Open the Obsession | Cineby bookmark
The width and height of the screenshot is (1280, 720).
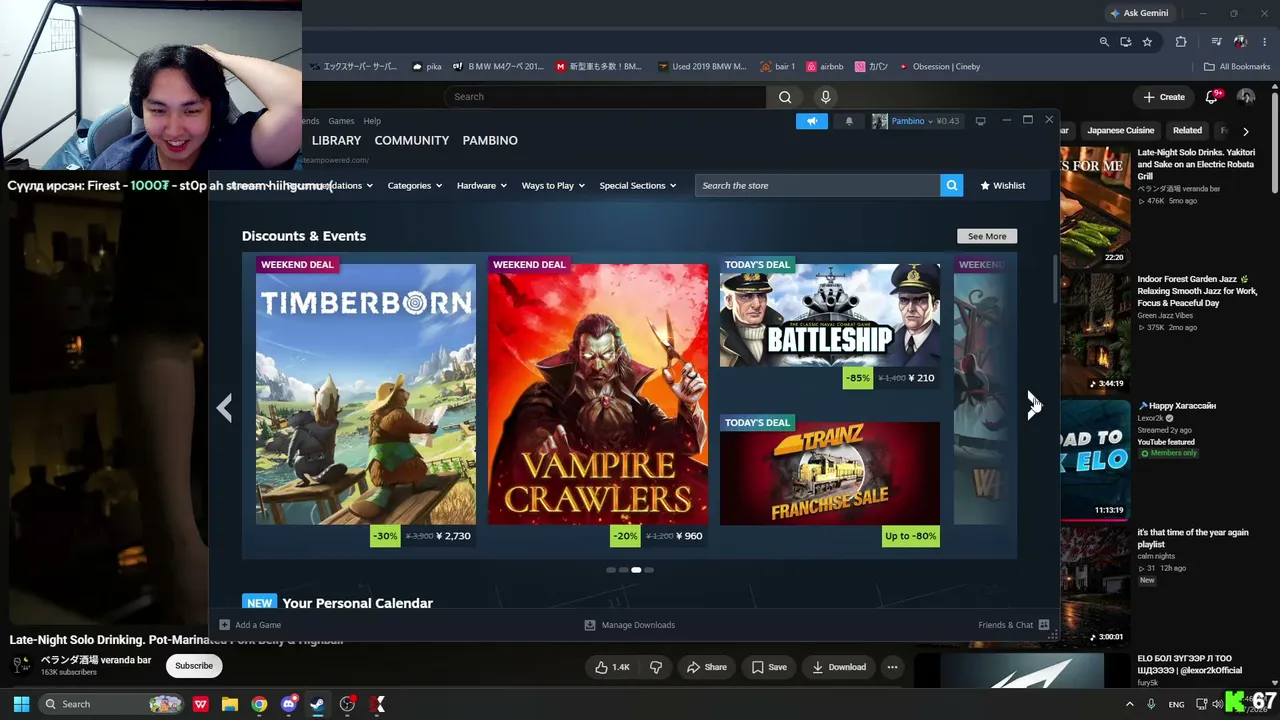(940, 67)
